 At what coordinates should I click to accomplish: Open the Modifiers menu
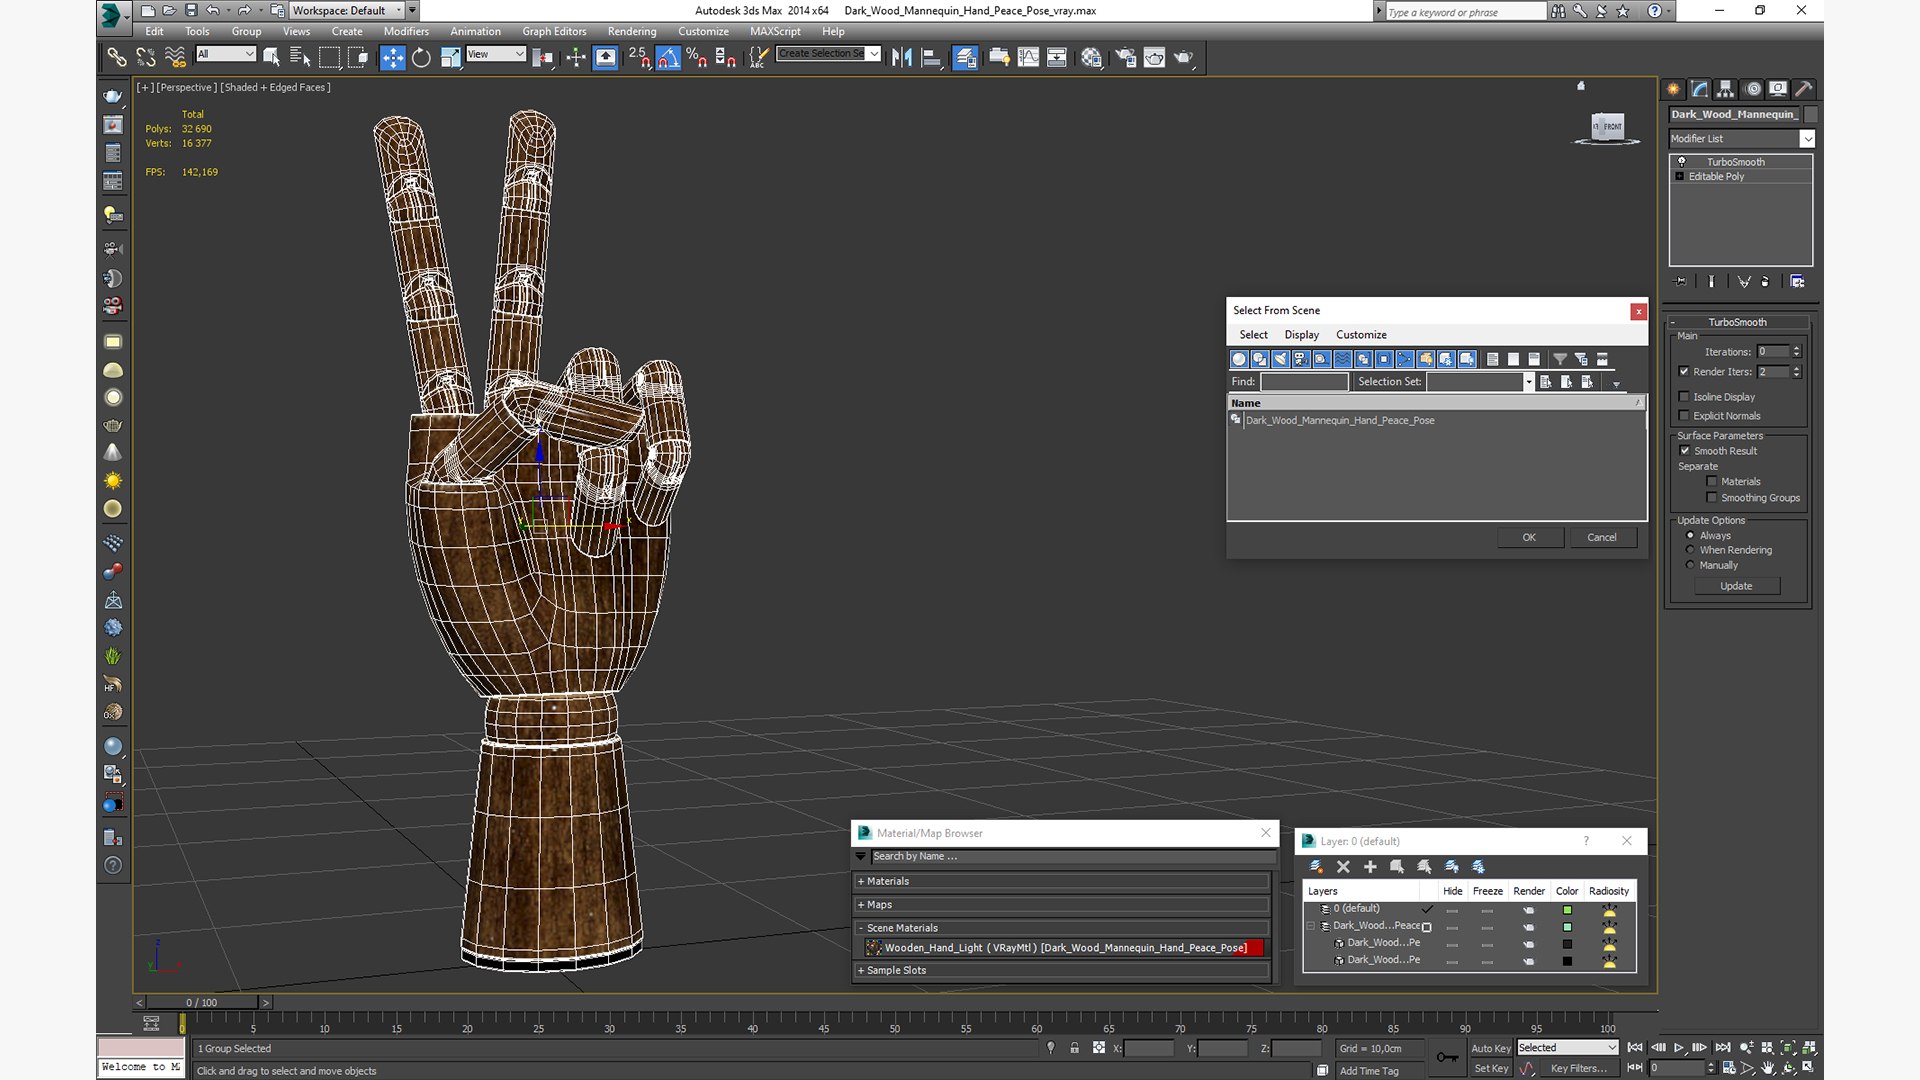pos(406,31)
